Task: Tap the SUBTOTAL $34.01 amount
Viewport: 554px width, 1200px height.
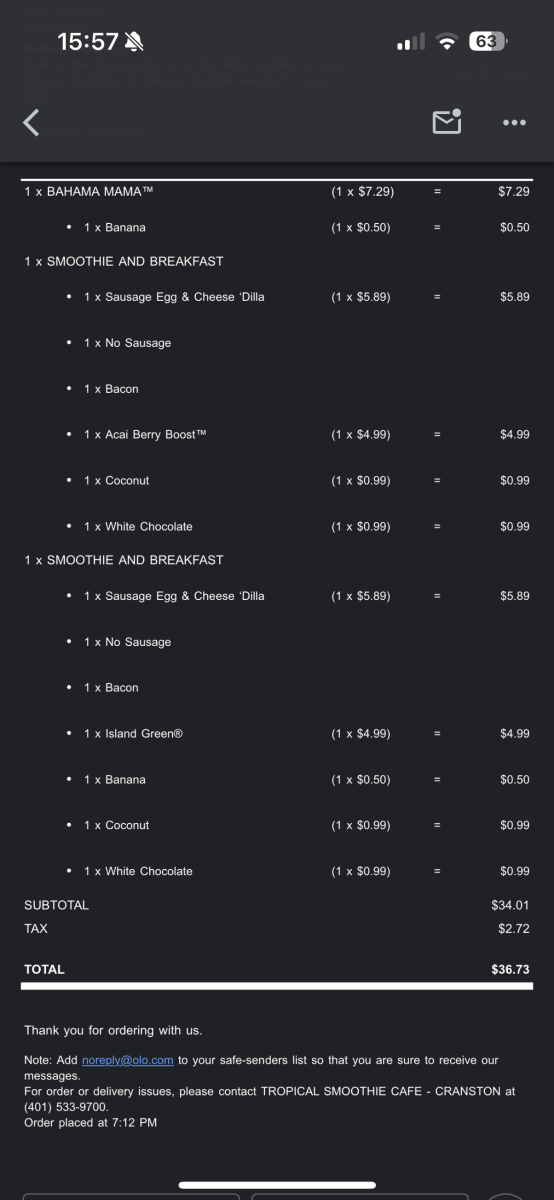Action: pyautogui.click(x=511, y=905)
